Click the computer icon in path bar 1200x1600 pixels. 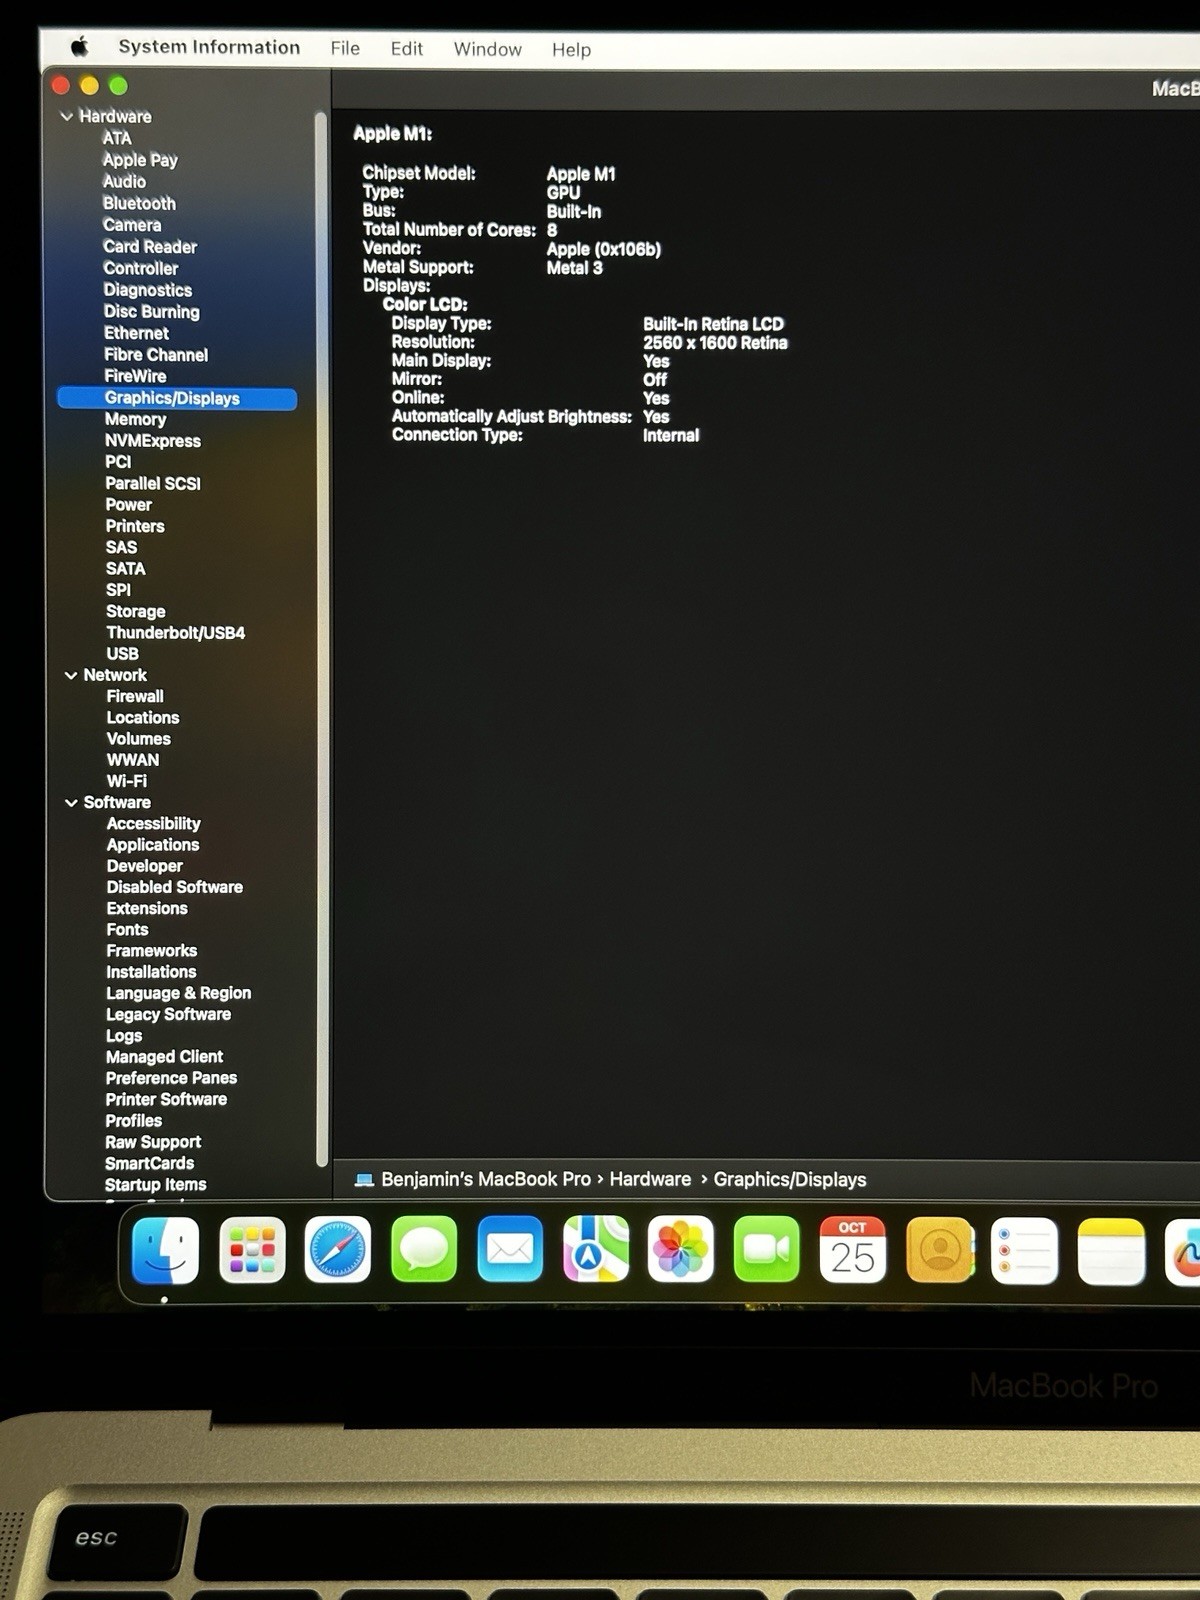tap(364, 1180)
